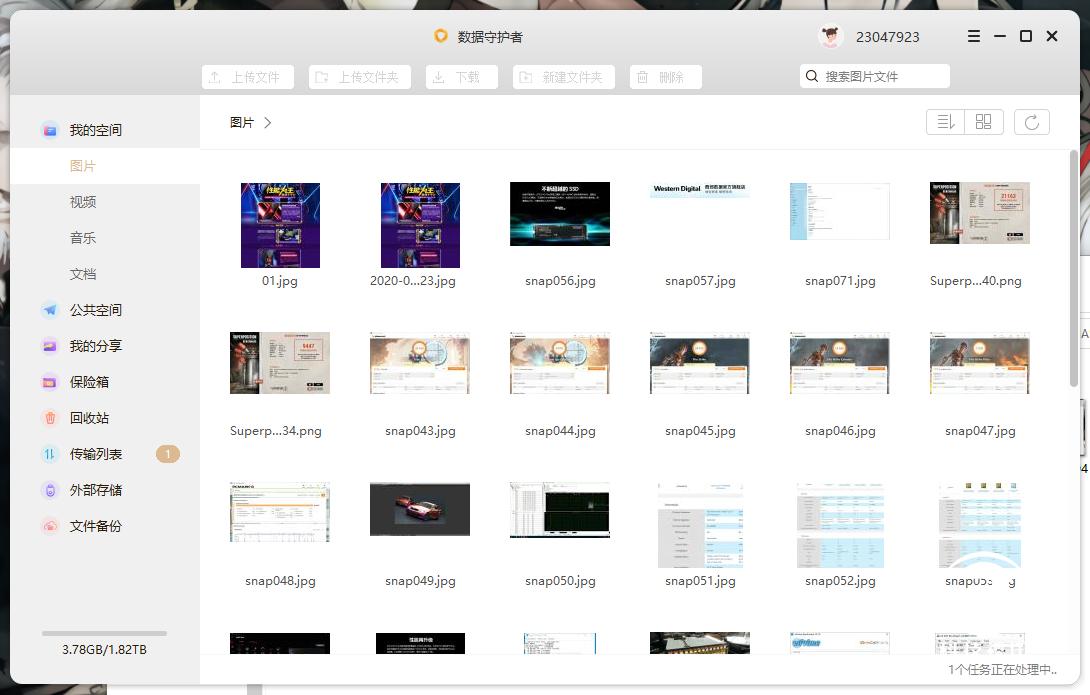Select 图片 category in sidebar

coord(105,166)
